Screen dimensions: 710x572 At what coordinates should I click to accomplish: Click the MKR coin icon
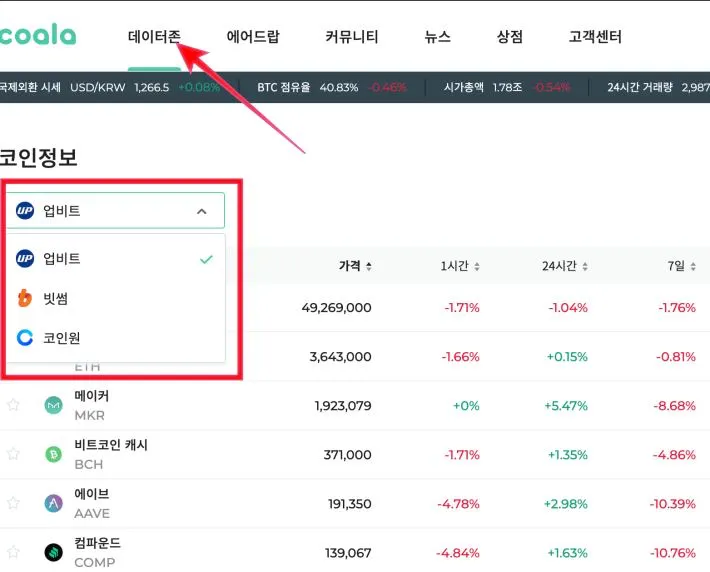(x=53, y=405)
